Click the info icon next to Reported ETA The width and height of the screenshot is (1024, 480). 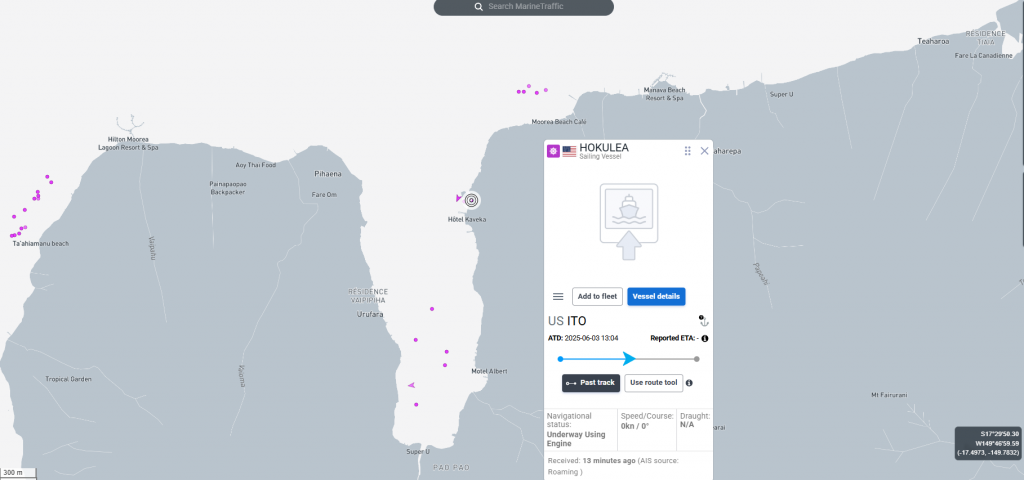point(705,338)
